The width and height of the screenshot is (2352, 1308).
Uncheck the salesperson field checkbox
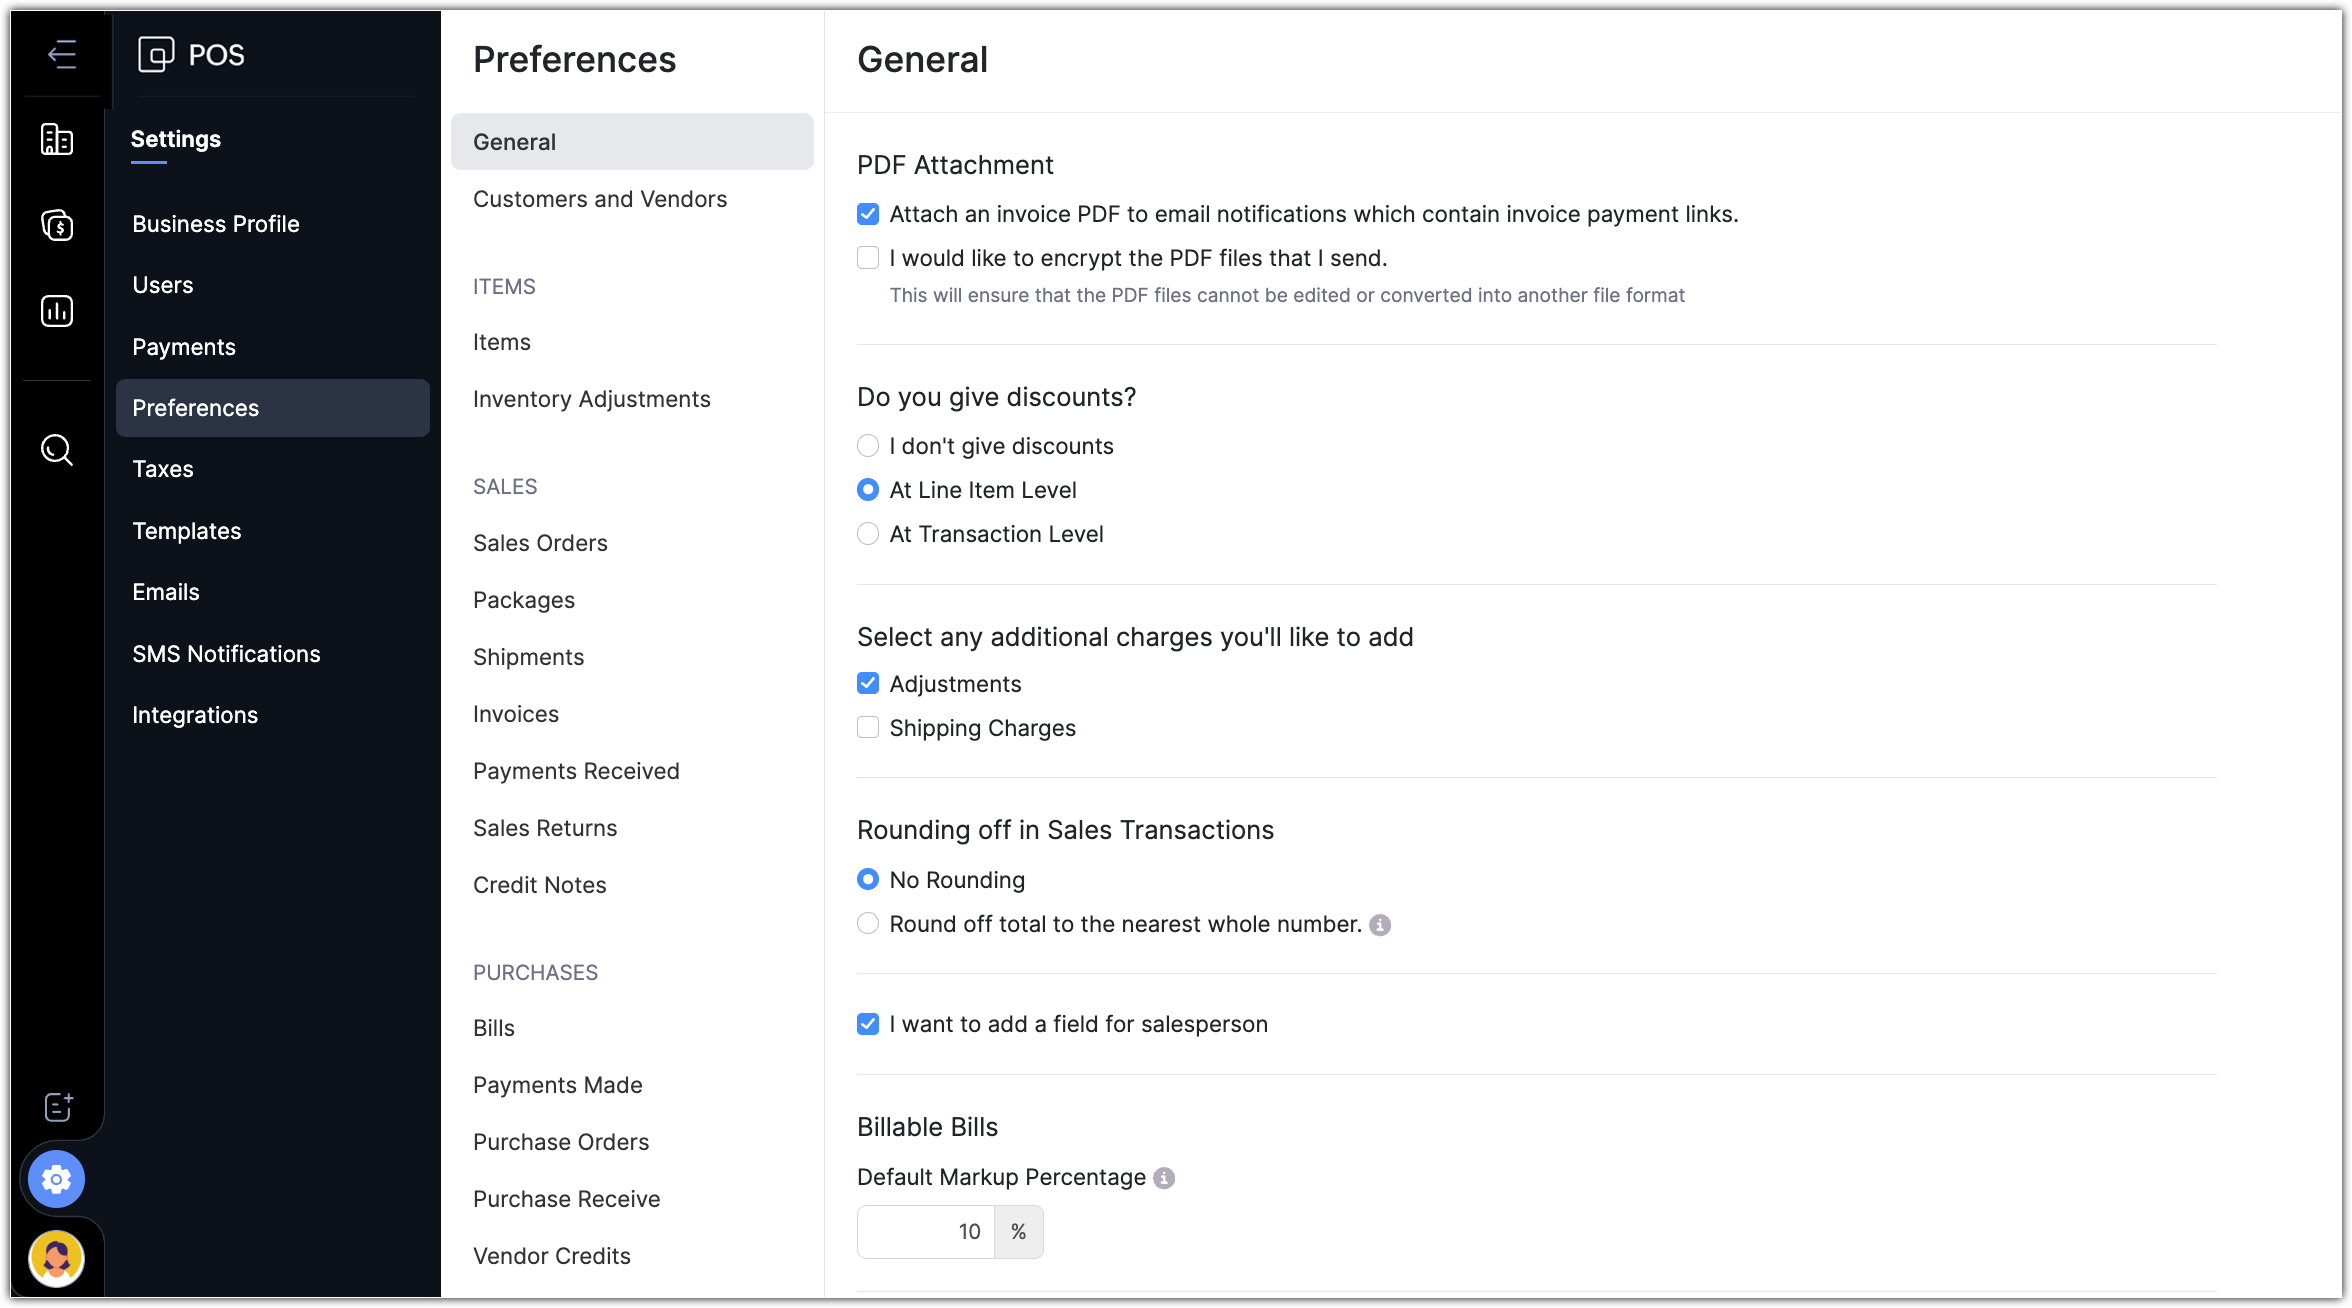tap(868, 1024)
